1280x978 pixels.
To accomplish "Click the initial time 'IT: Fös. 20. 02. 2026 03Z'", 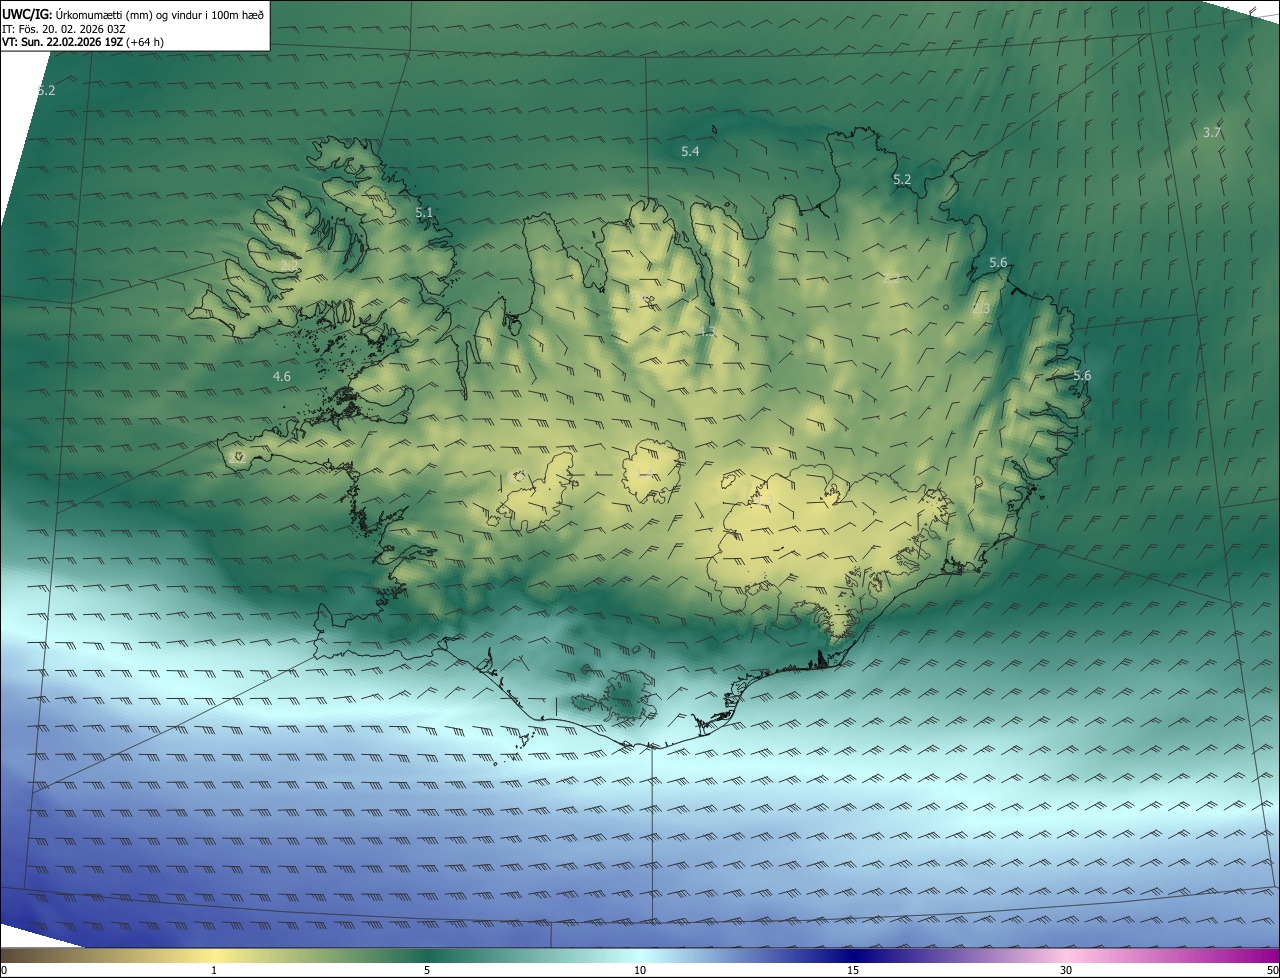I will 65,28.
